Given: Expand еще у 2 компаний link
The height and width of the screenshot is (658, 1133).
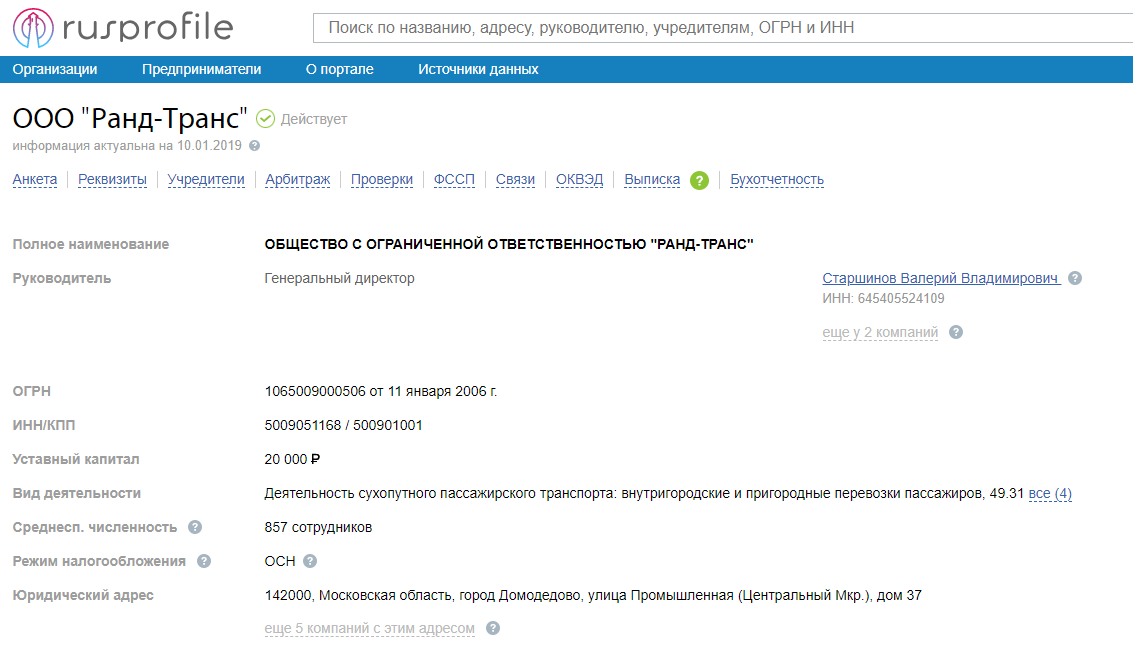Looking at the screenshot, I should [x=880, y=332].
